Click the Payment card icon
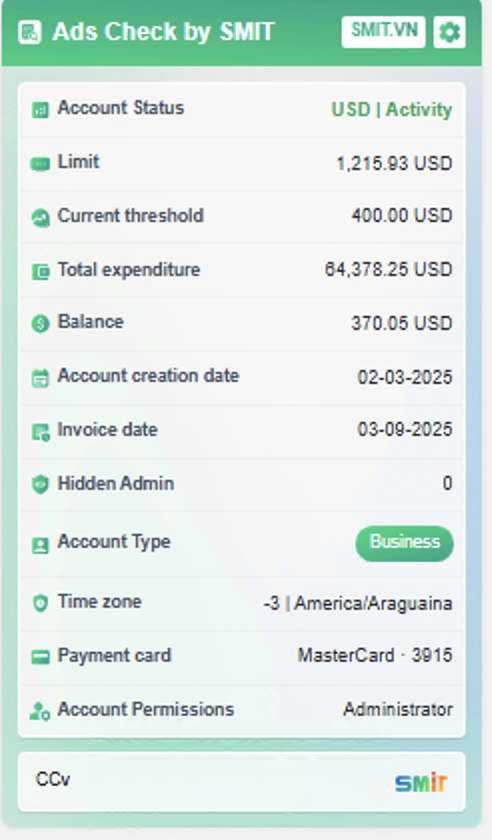The height and width of the screenshot is (840, 492). pyautogui.click(x=40, y=657)
